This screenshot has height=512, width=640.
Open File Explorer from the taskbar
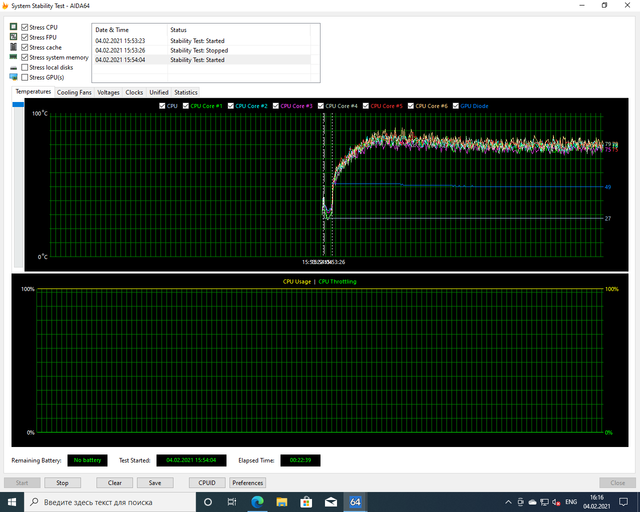pyautogui.click(x=282, y=502)
